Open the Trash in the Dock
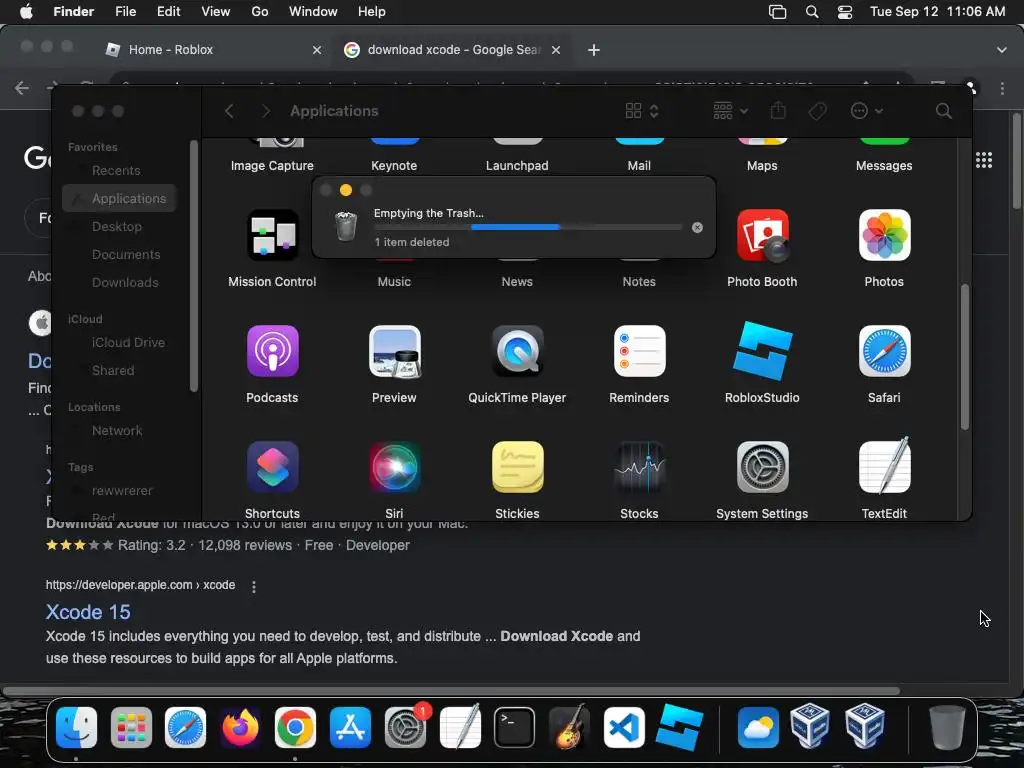Screen dimensions: 1024x768 click(947, 727)
